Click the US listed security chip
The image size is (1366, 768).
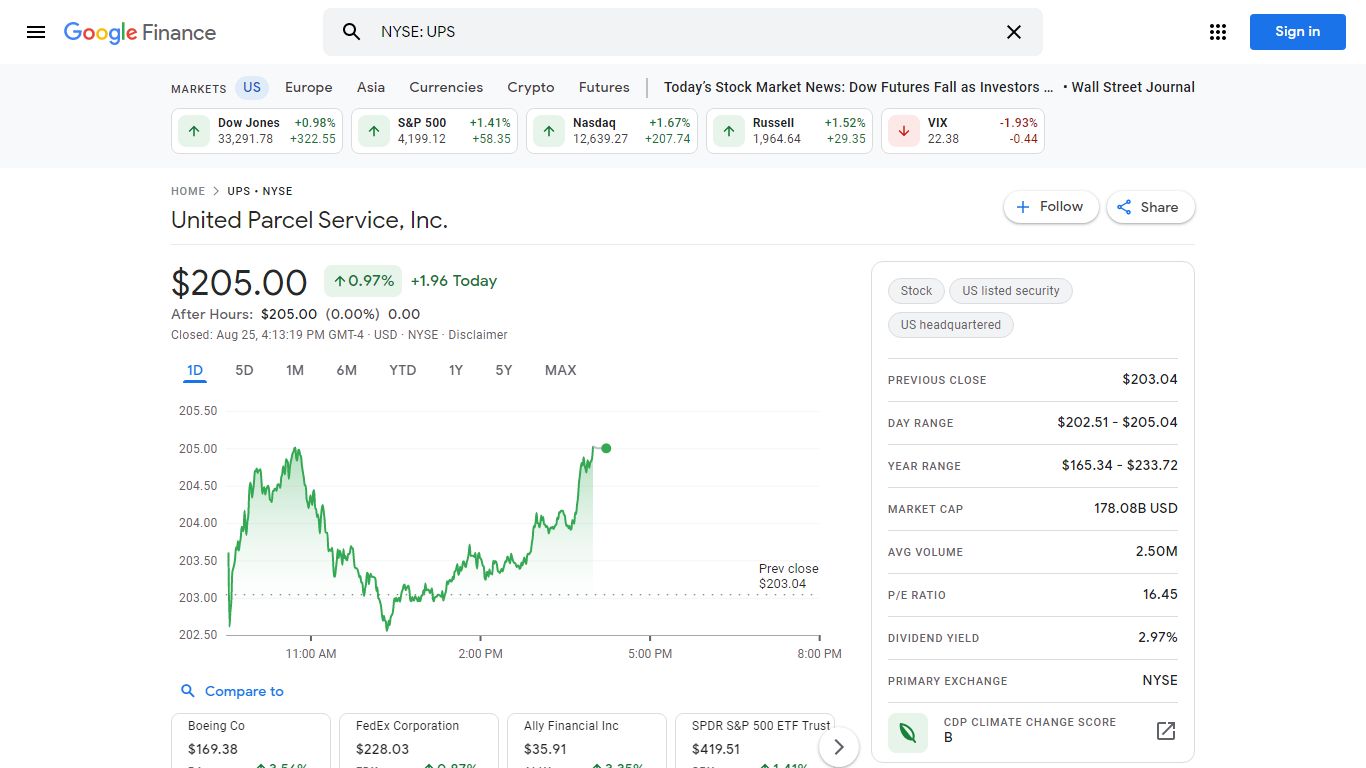point(1011,291)
